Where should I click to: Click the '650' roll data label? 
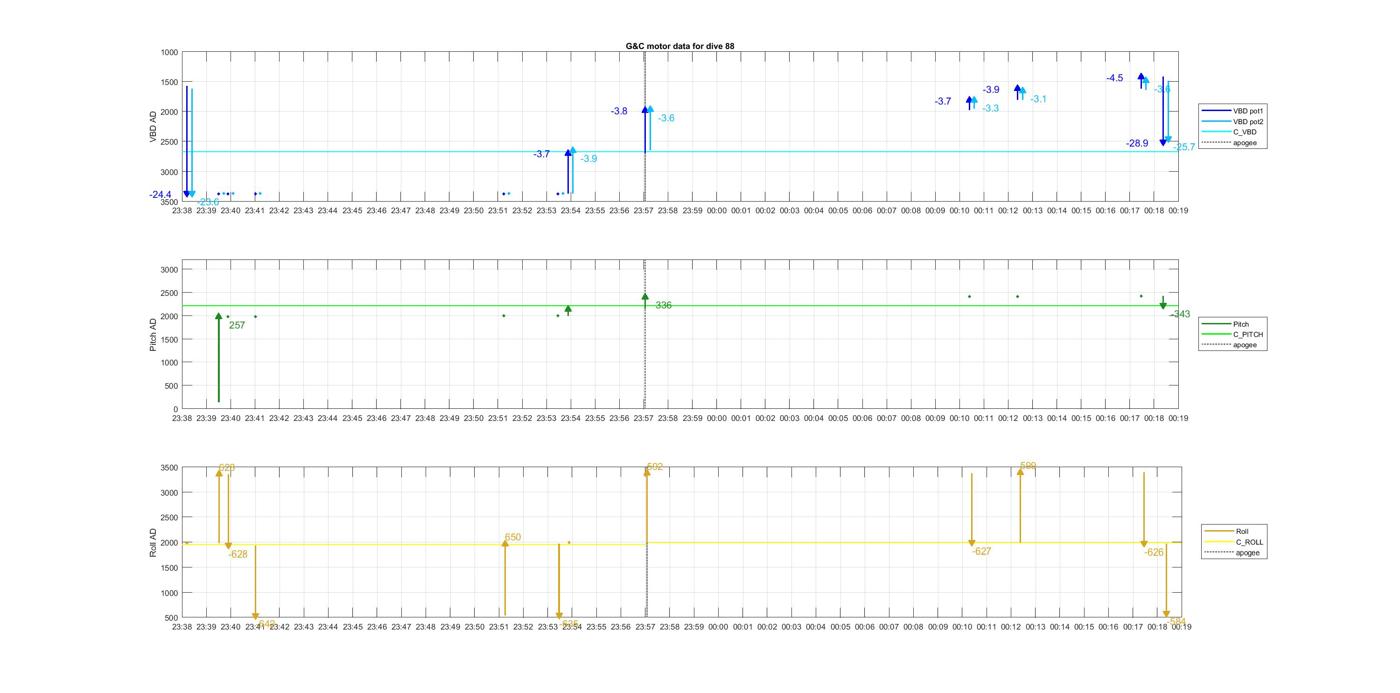coord(513,538)
